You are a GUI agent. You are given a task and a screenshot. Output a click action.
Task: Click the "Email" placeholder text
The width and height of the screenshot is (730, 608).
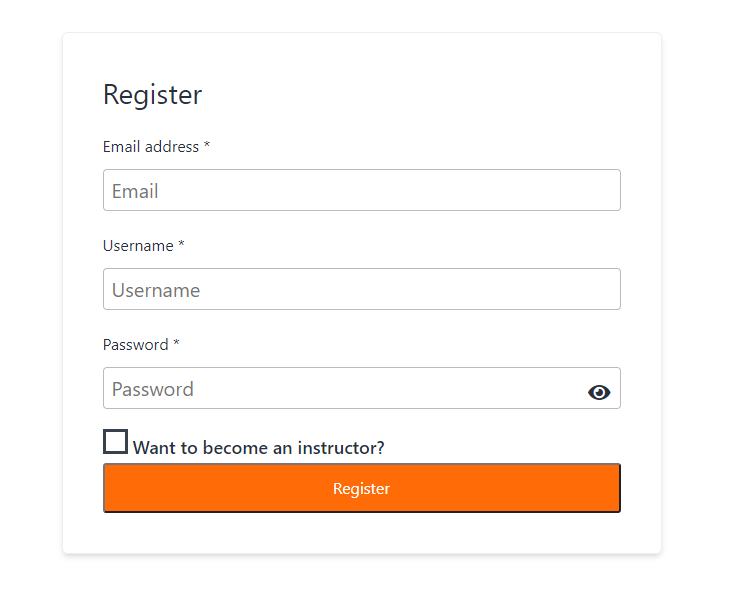coord(135,191)
